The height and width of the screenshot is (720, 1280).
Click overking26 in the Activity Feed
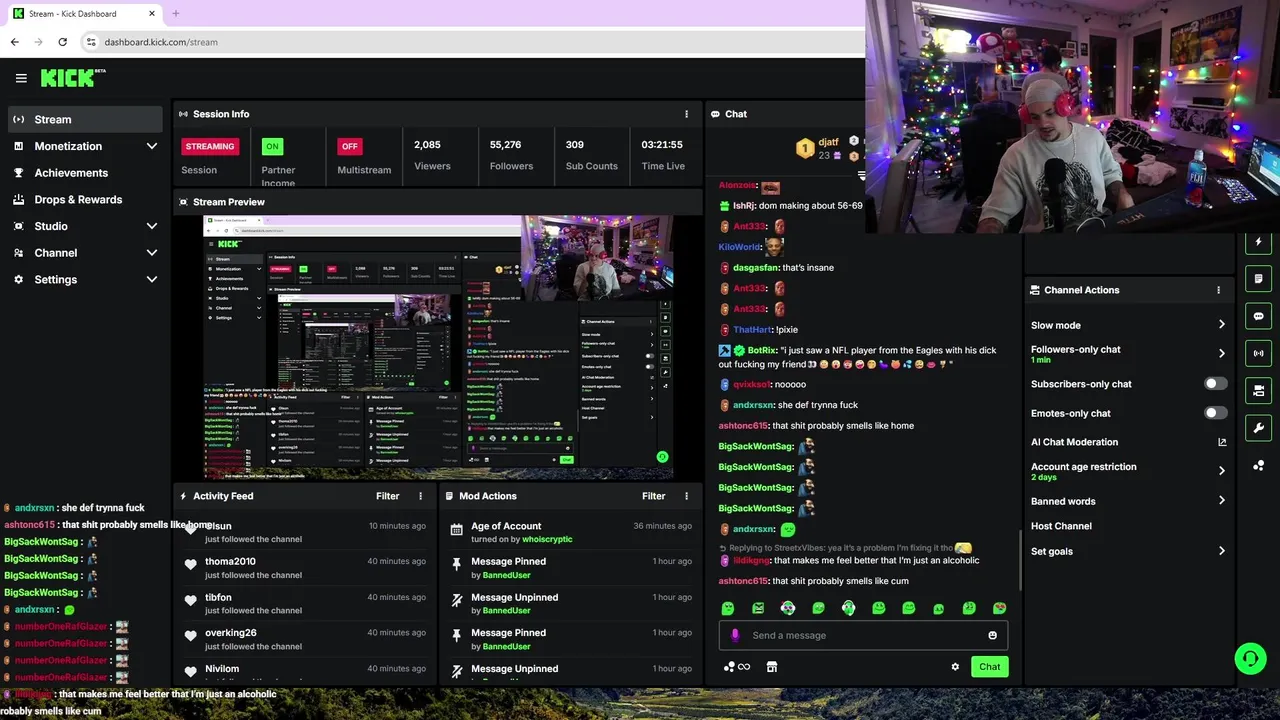pos(231,633)
